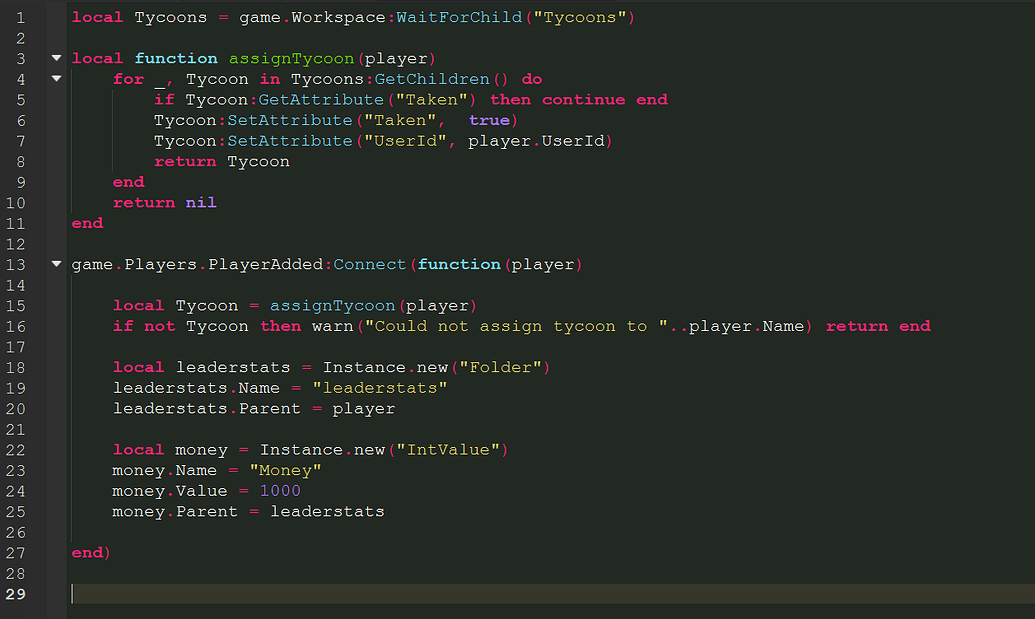This screenshot has width=1035, height=619.
Task: Place cursor at the return nil statement
Action: (x=165, y=202)
